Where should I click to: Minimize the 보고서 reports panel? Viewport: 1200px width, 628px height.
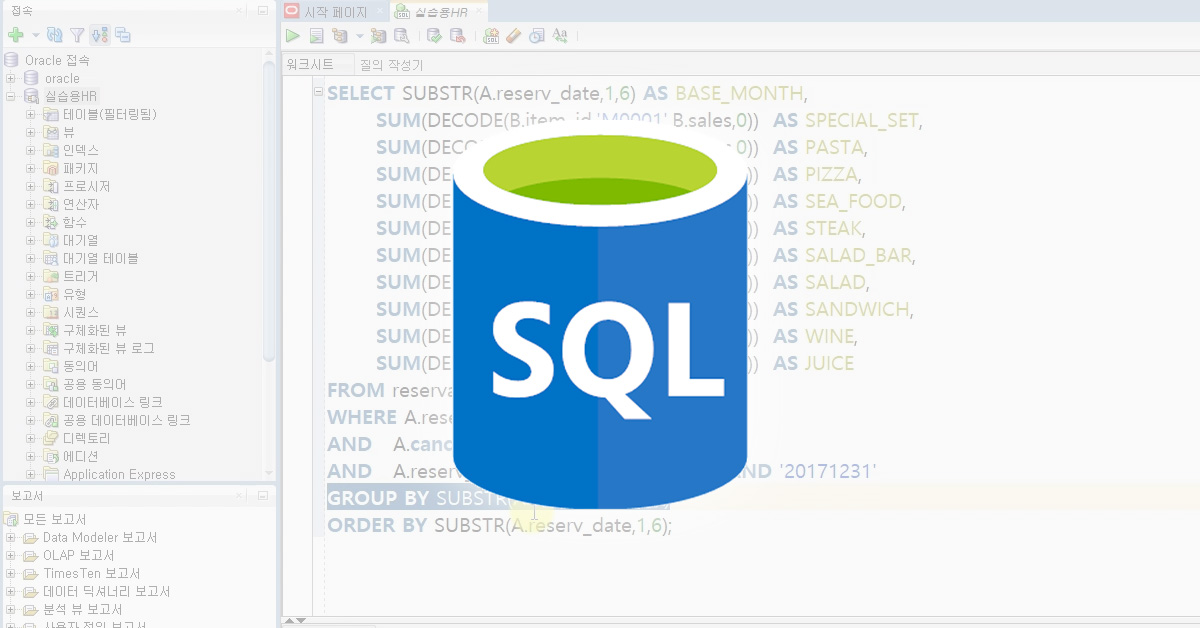262,496
